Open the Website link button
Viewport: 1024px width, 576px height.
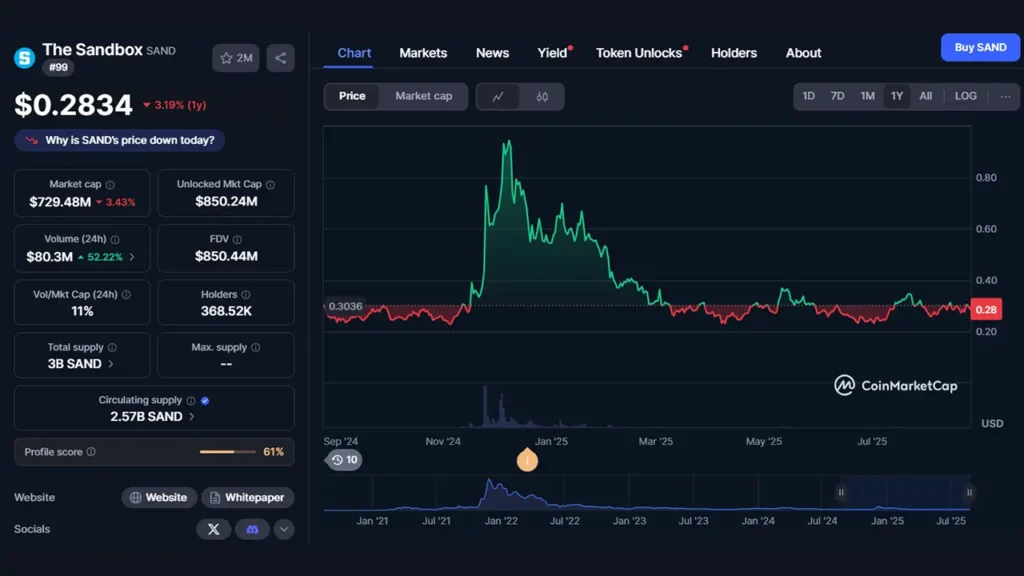point(159,498)
